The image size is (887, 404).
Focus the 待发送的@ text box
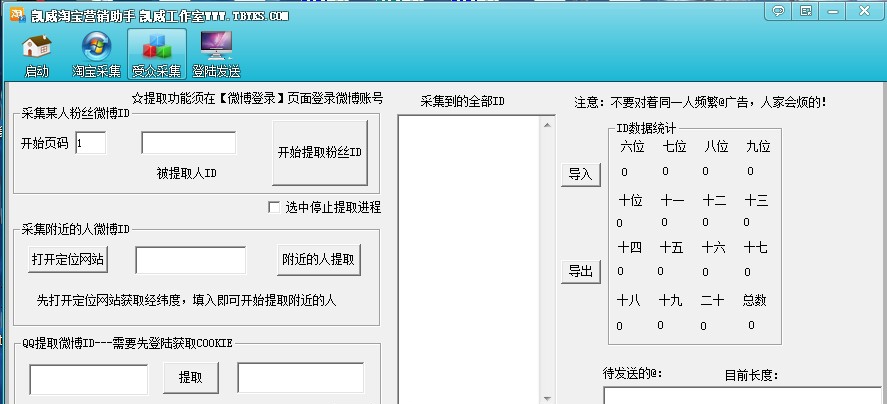pyautogui.click(x=743, y=396)
